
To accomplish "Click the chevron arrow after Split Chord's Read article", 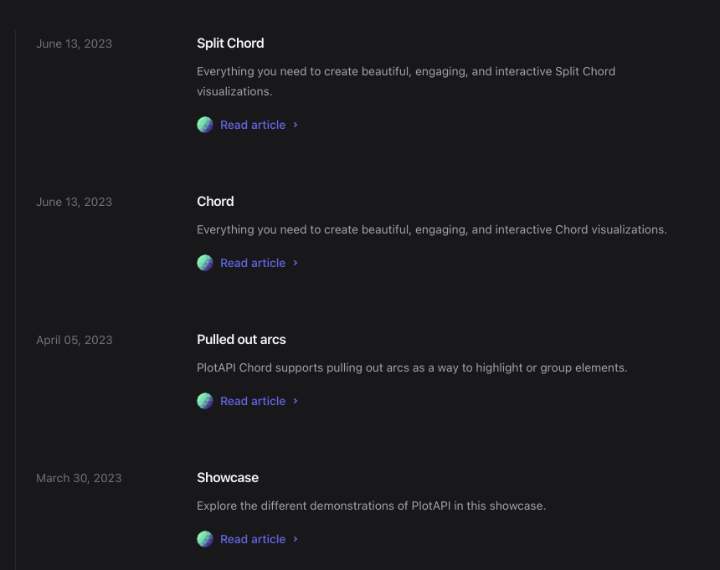I will pos(296,125).
